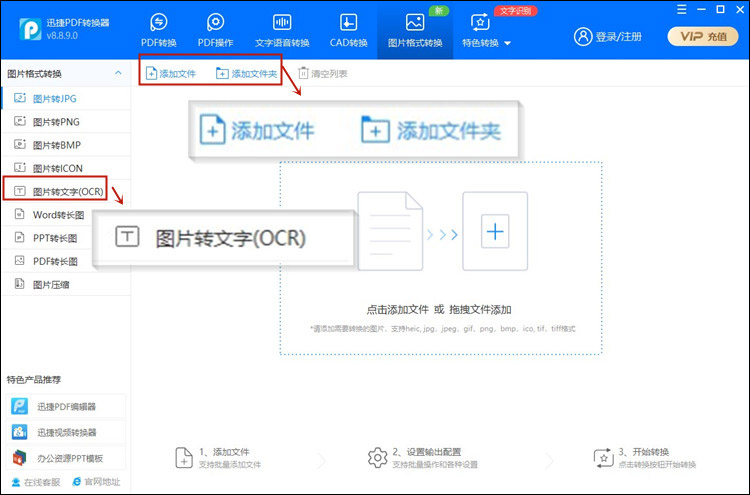Click the step 3 开始转换 icon
The height and width of the screenshot is (495, 750).
click(604, 458)
